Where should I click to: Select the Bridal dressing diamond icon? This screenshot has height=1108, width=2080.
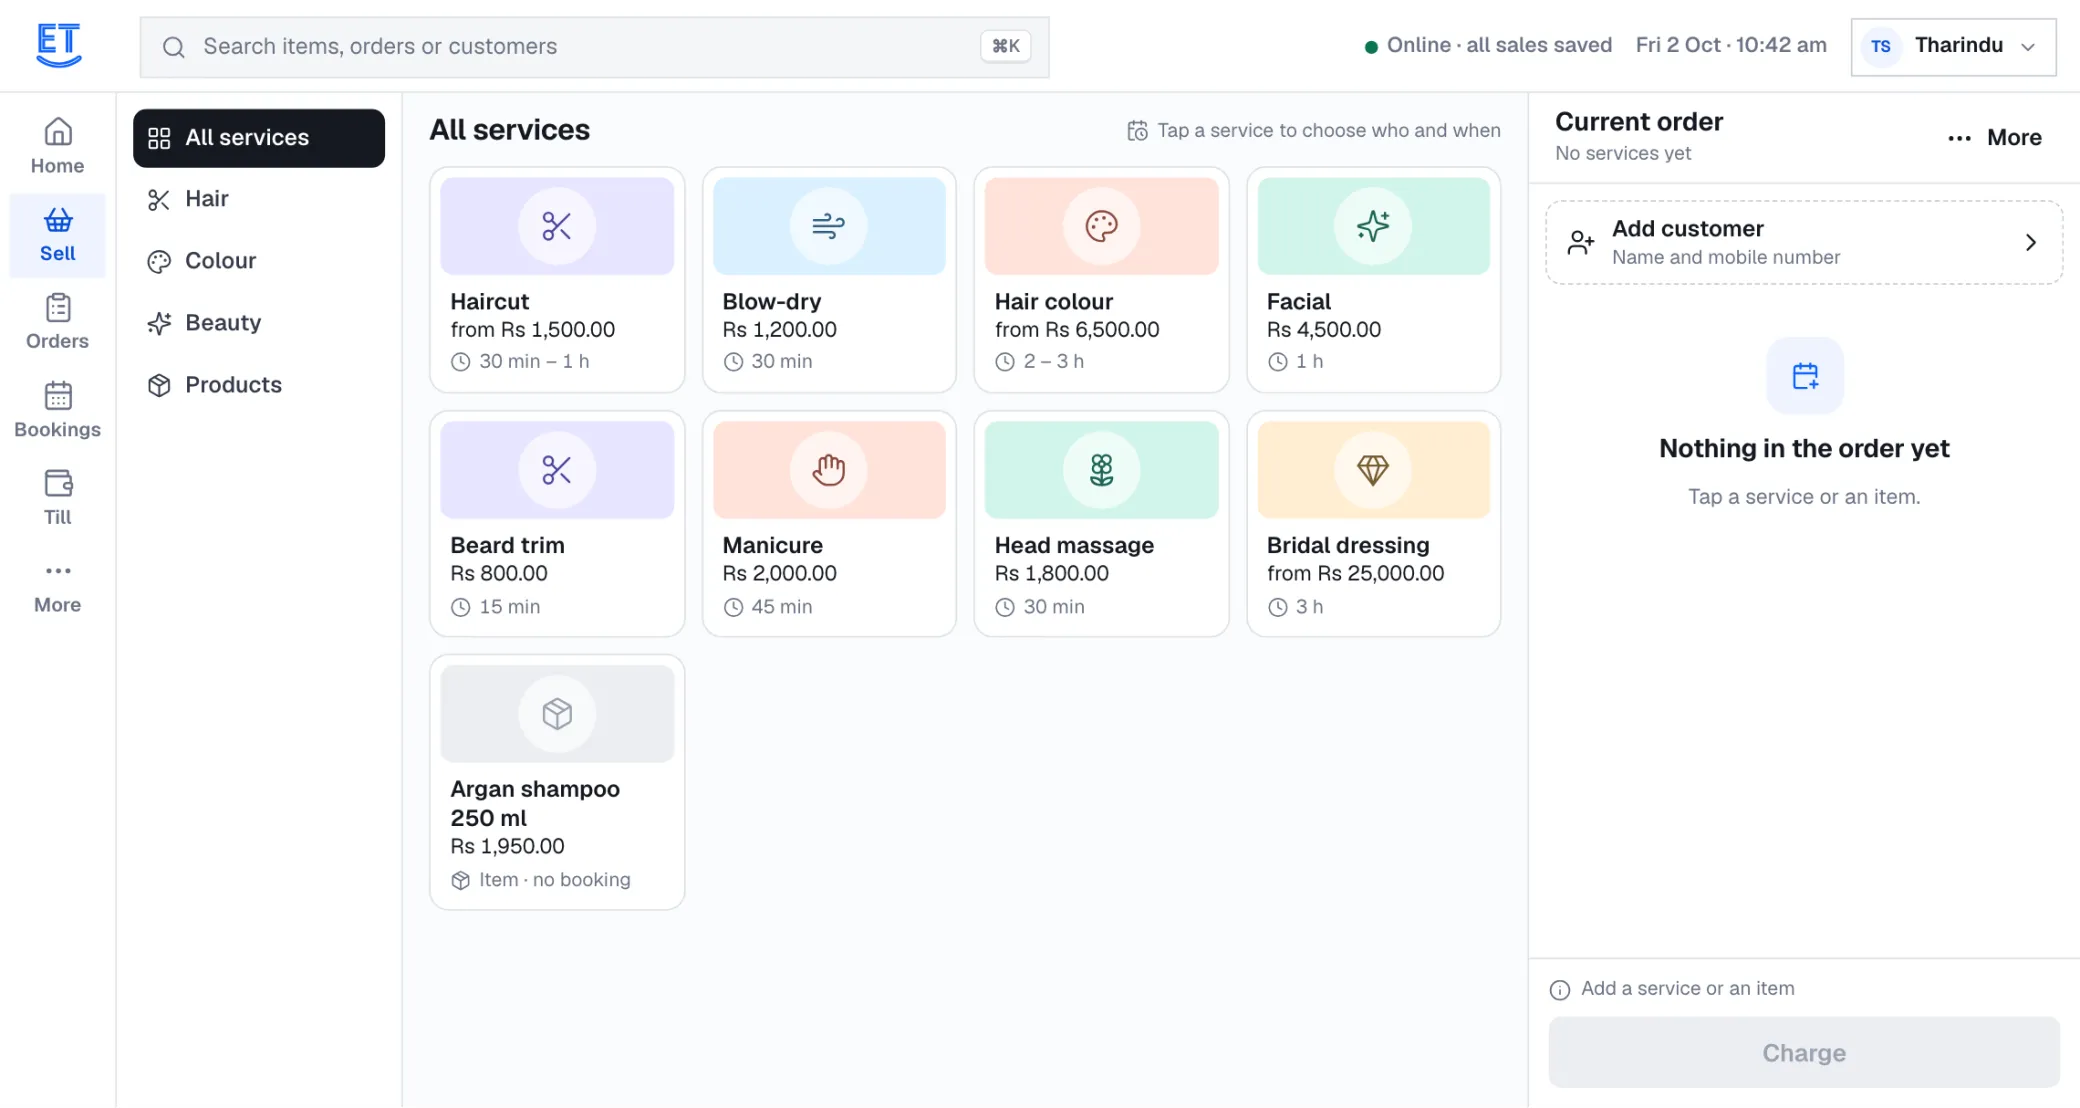pos(1373,470)
